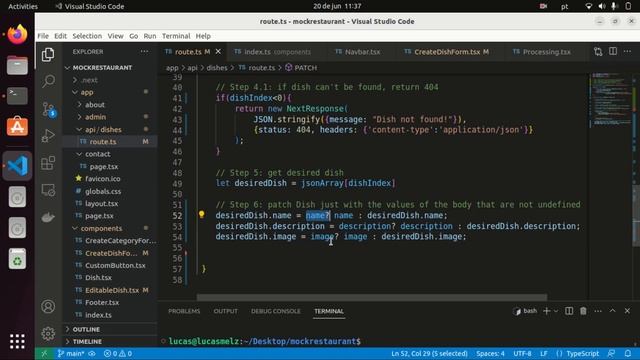
Task: Kill the terminal with trash icon
Action: tap(583, 311)
